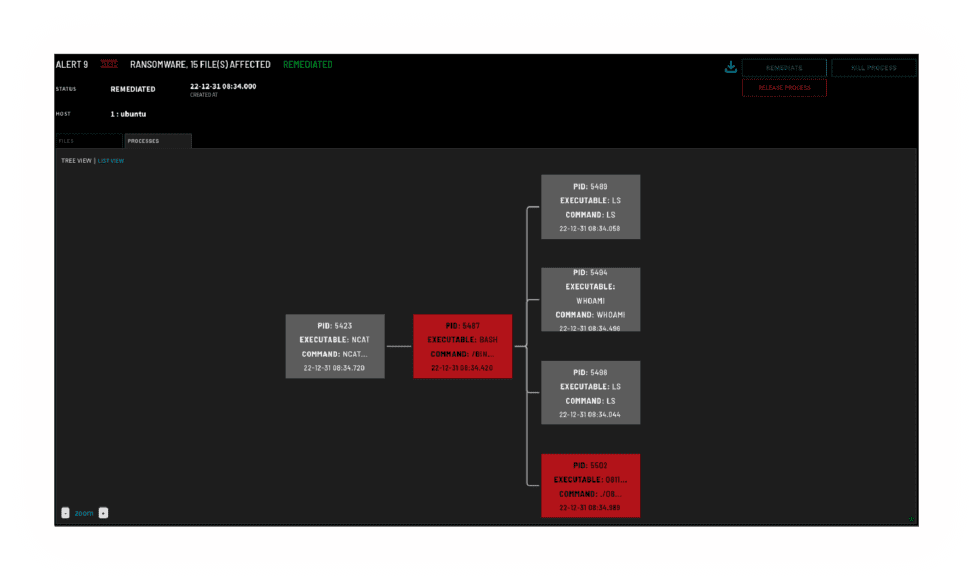Click the red Release Process button
Screen dimensions: 980x588
tap(784, 88)
